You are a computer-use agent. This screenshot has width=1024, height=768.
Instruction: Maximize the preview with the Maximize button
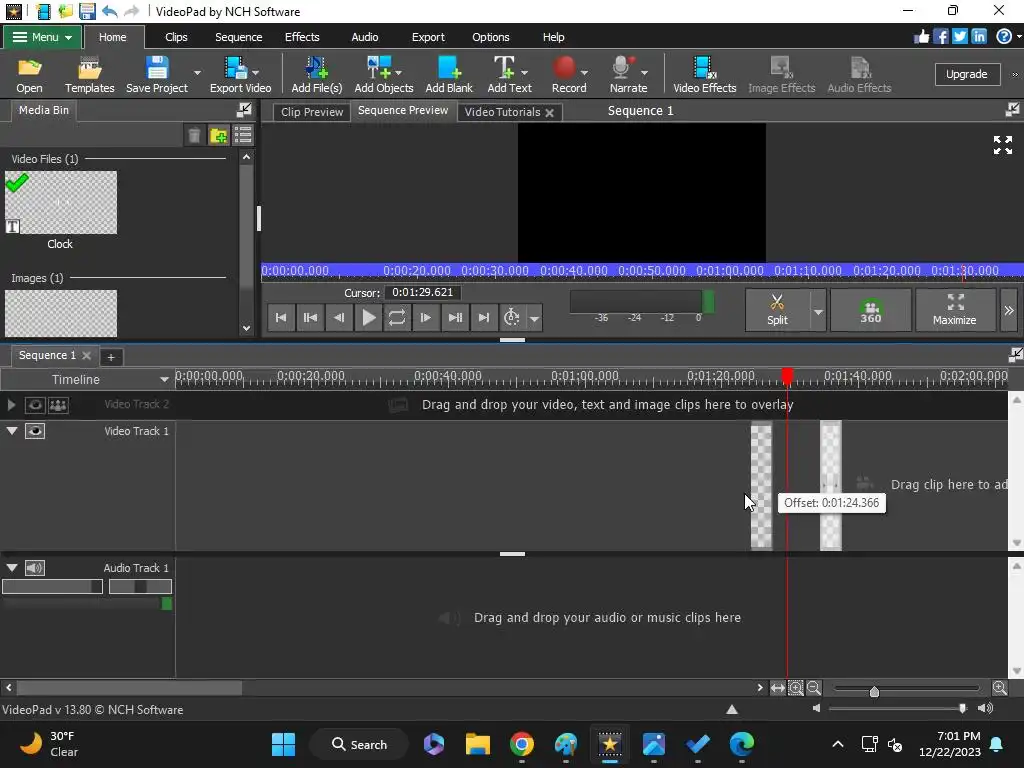tap(955, 310)
